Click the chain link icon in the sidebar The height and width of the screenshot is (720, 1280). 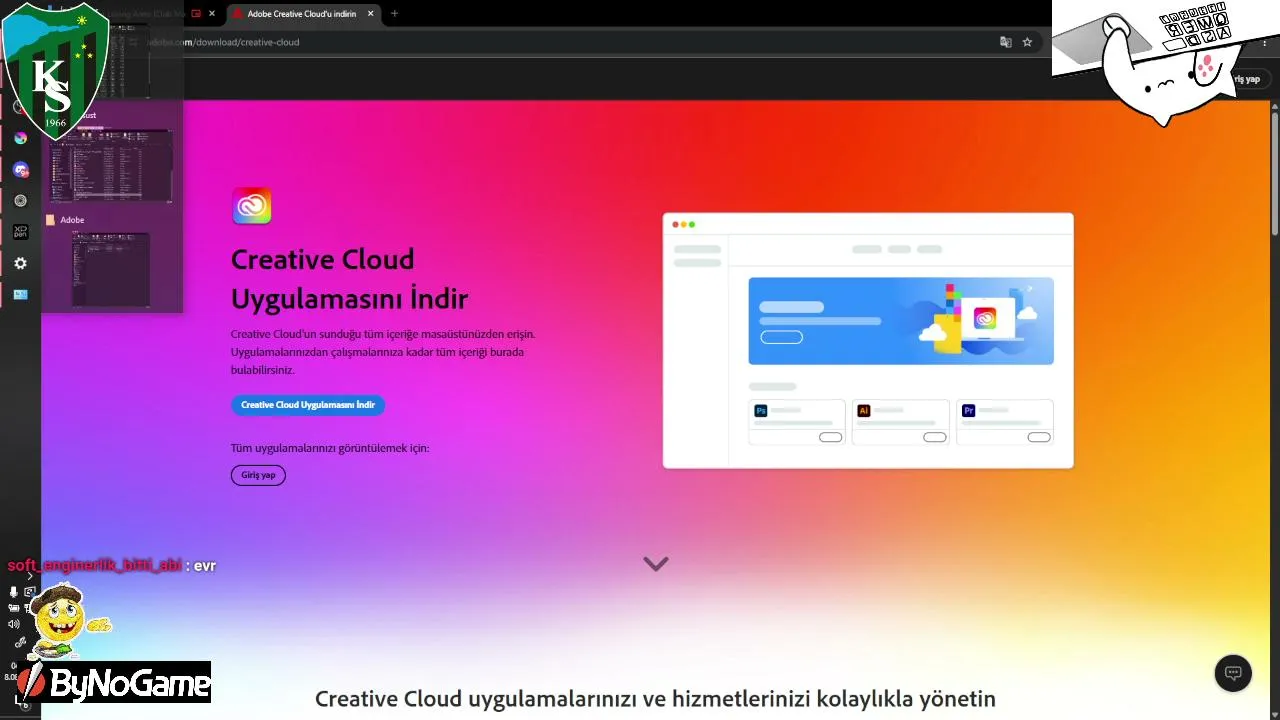tap(20, 642)
